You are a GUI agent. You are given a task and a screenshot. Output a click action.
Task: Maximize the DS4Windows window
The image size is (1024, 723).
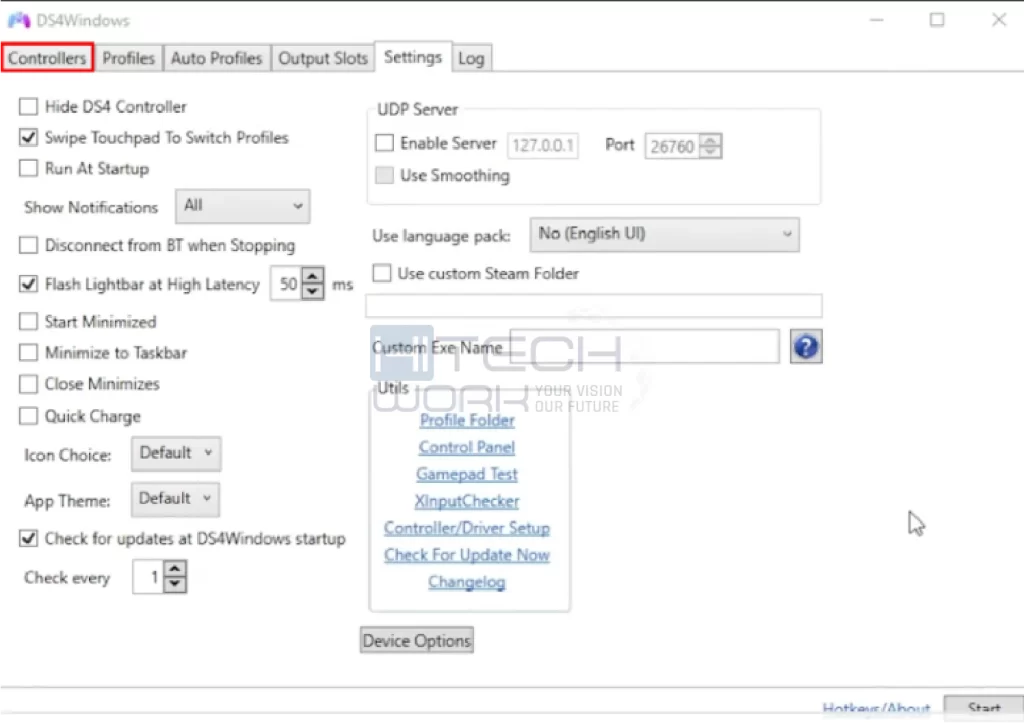pyautogui.click(x=937, y=20)
